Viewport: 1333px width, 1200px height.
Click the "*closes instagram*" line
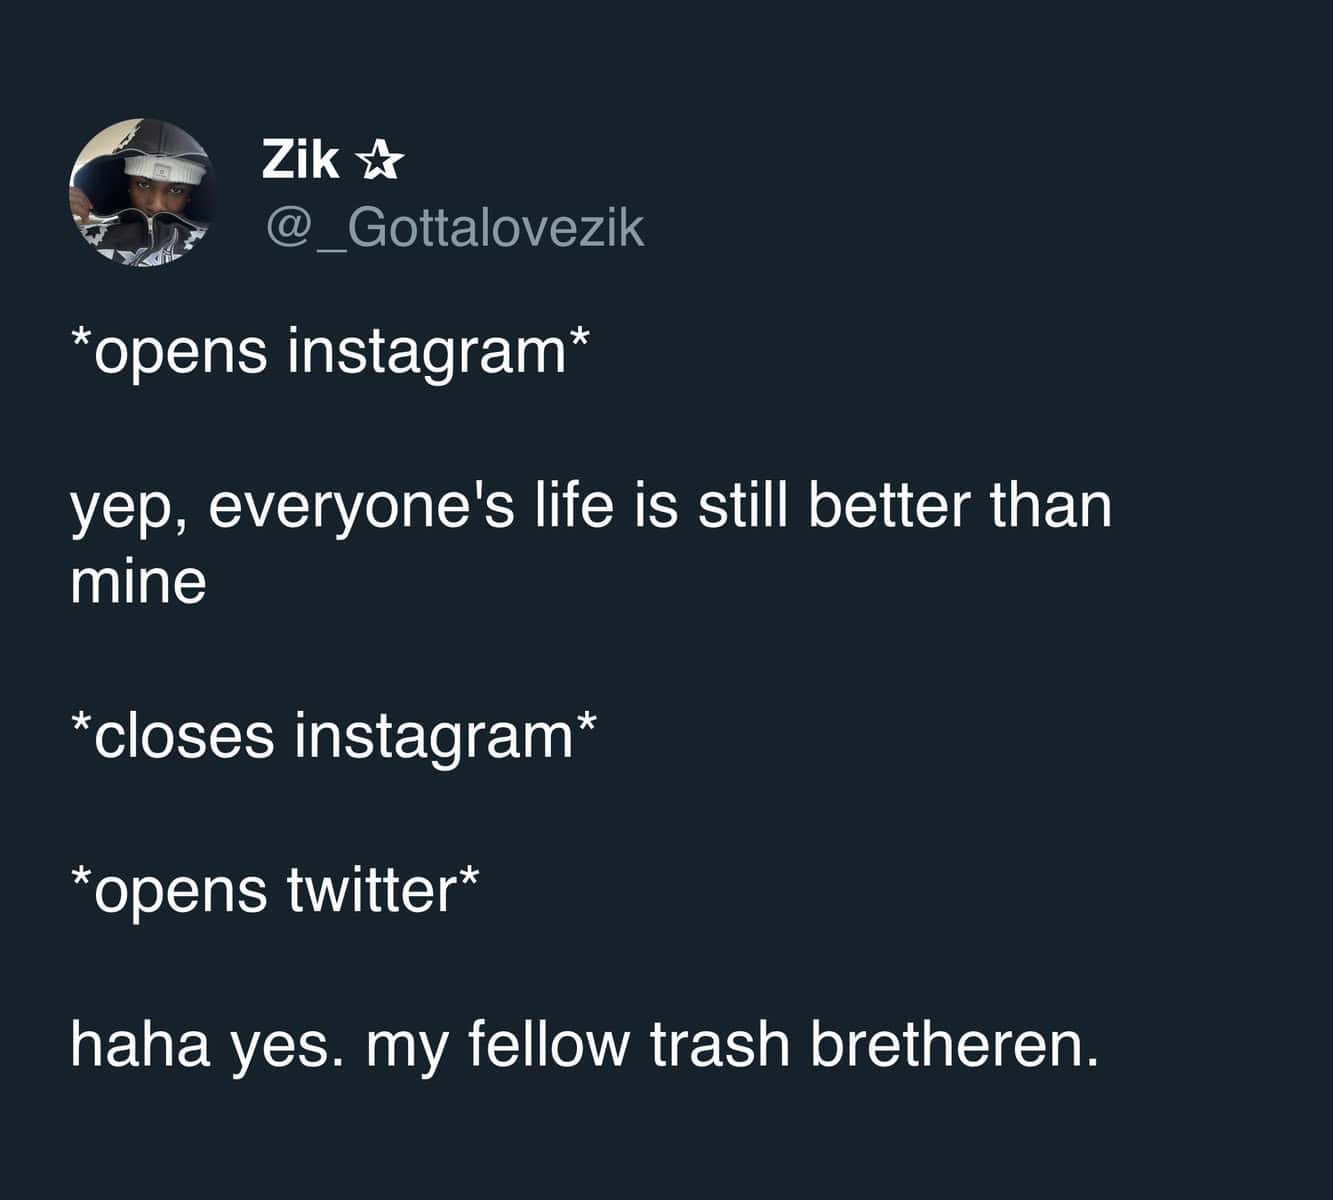point(333,735)
